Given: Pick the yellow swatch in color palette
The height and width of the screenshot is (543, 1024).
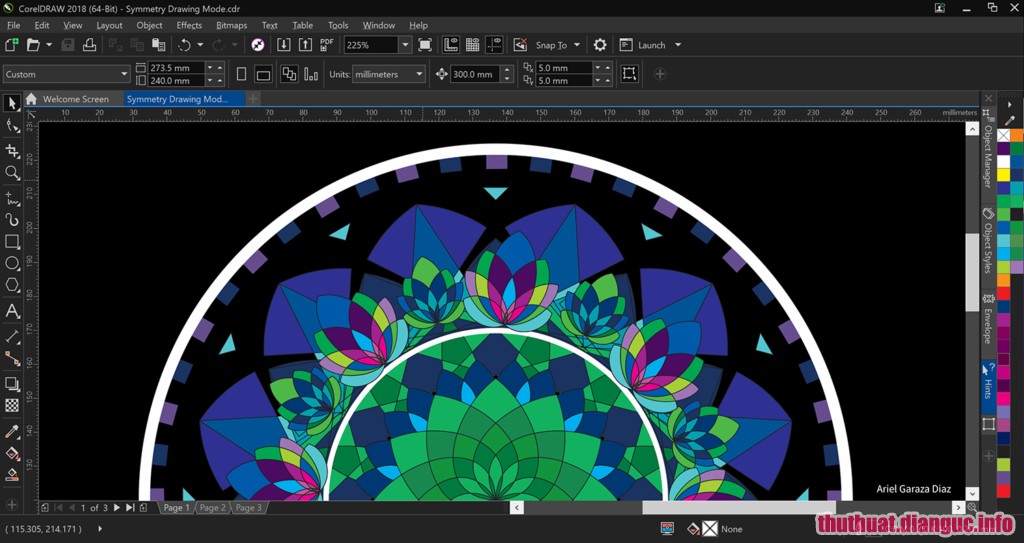Looking at the screenshot, I should 1003,174.
